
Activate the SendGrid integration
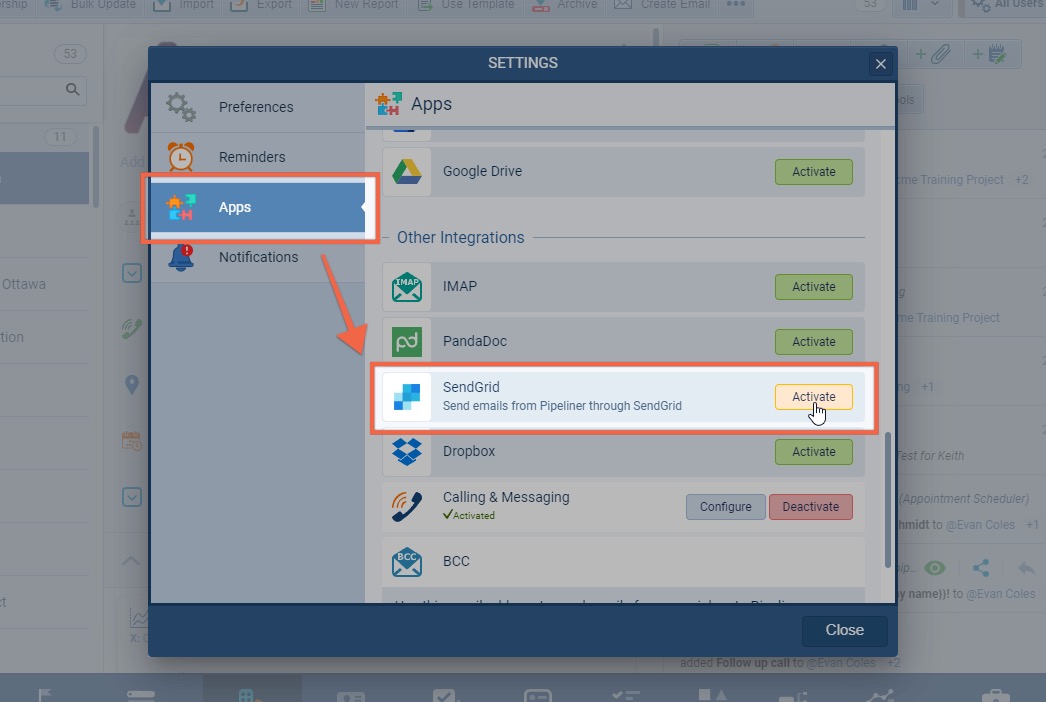point(813,397)
